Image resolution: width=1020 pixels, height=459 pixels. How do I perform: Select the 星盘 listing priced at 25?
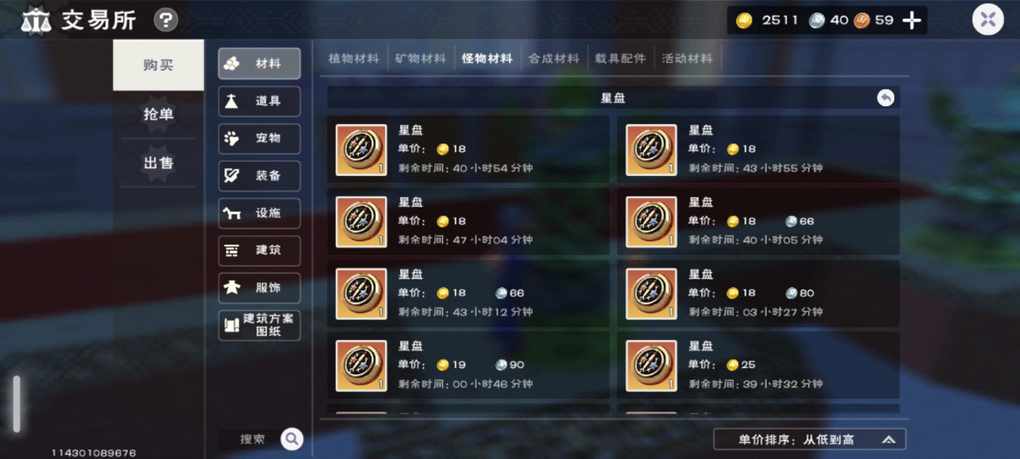(758, 366)
